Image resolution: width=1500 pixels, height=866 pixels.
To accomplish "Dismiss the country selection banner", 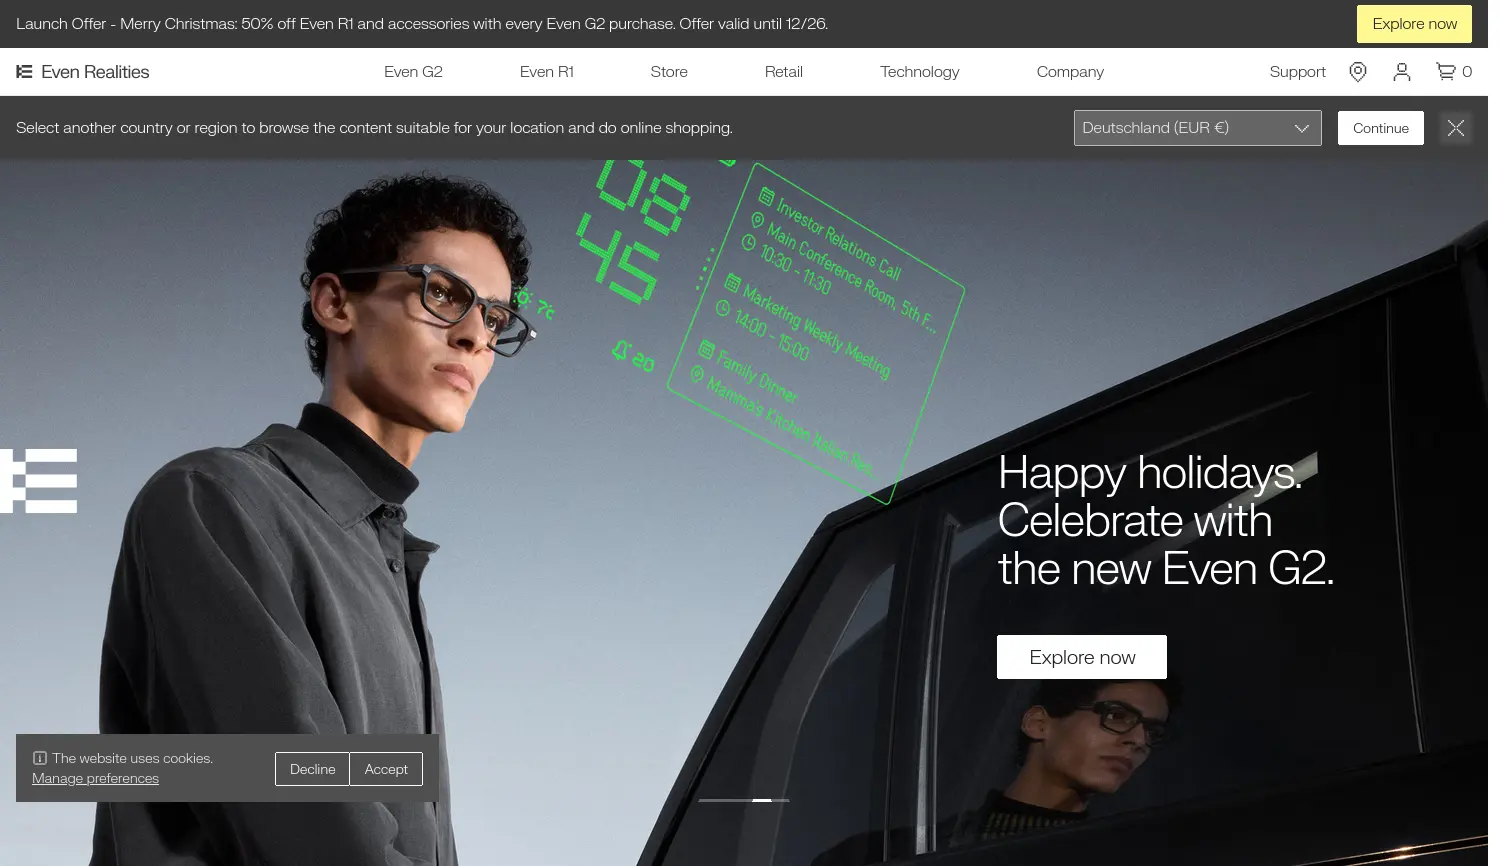I will click(x=1456, y=127).
